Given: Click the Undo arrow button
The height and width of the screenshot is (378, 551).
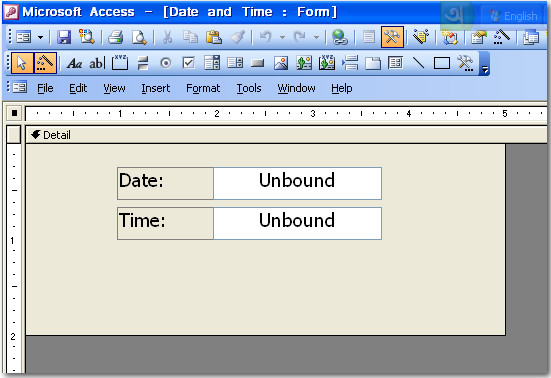Looking at the screenshot, I should pyautogui.click(x=266, y=37).
